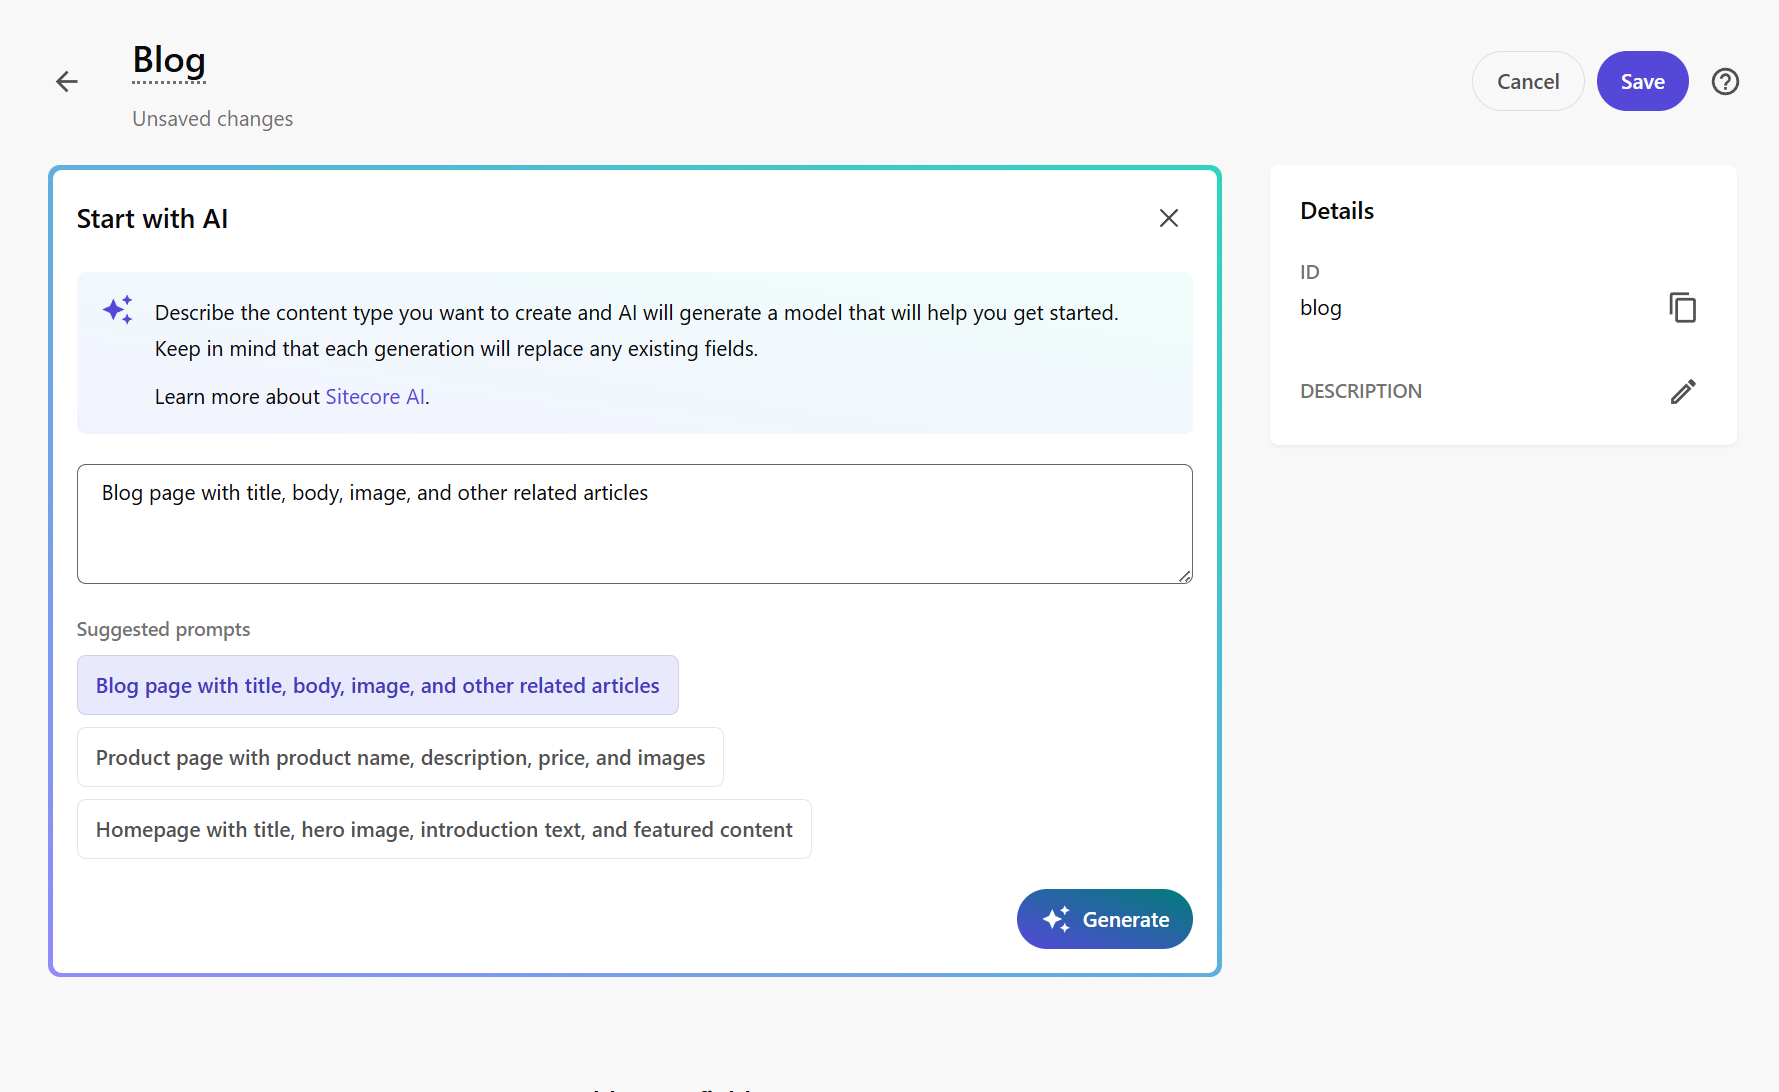Click the Start with AI heading
The height and width of the screenshot is (1092, 1779).
tap(152, 219)
